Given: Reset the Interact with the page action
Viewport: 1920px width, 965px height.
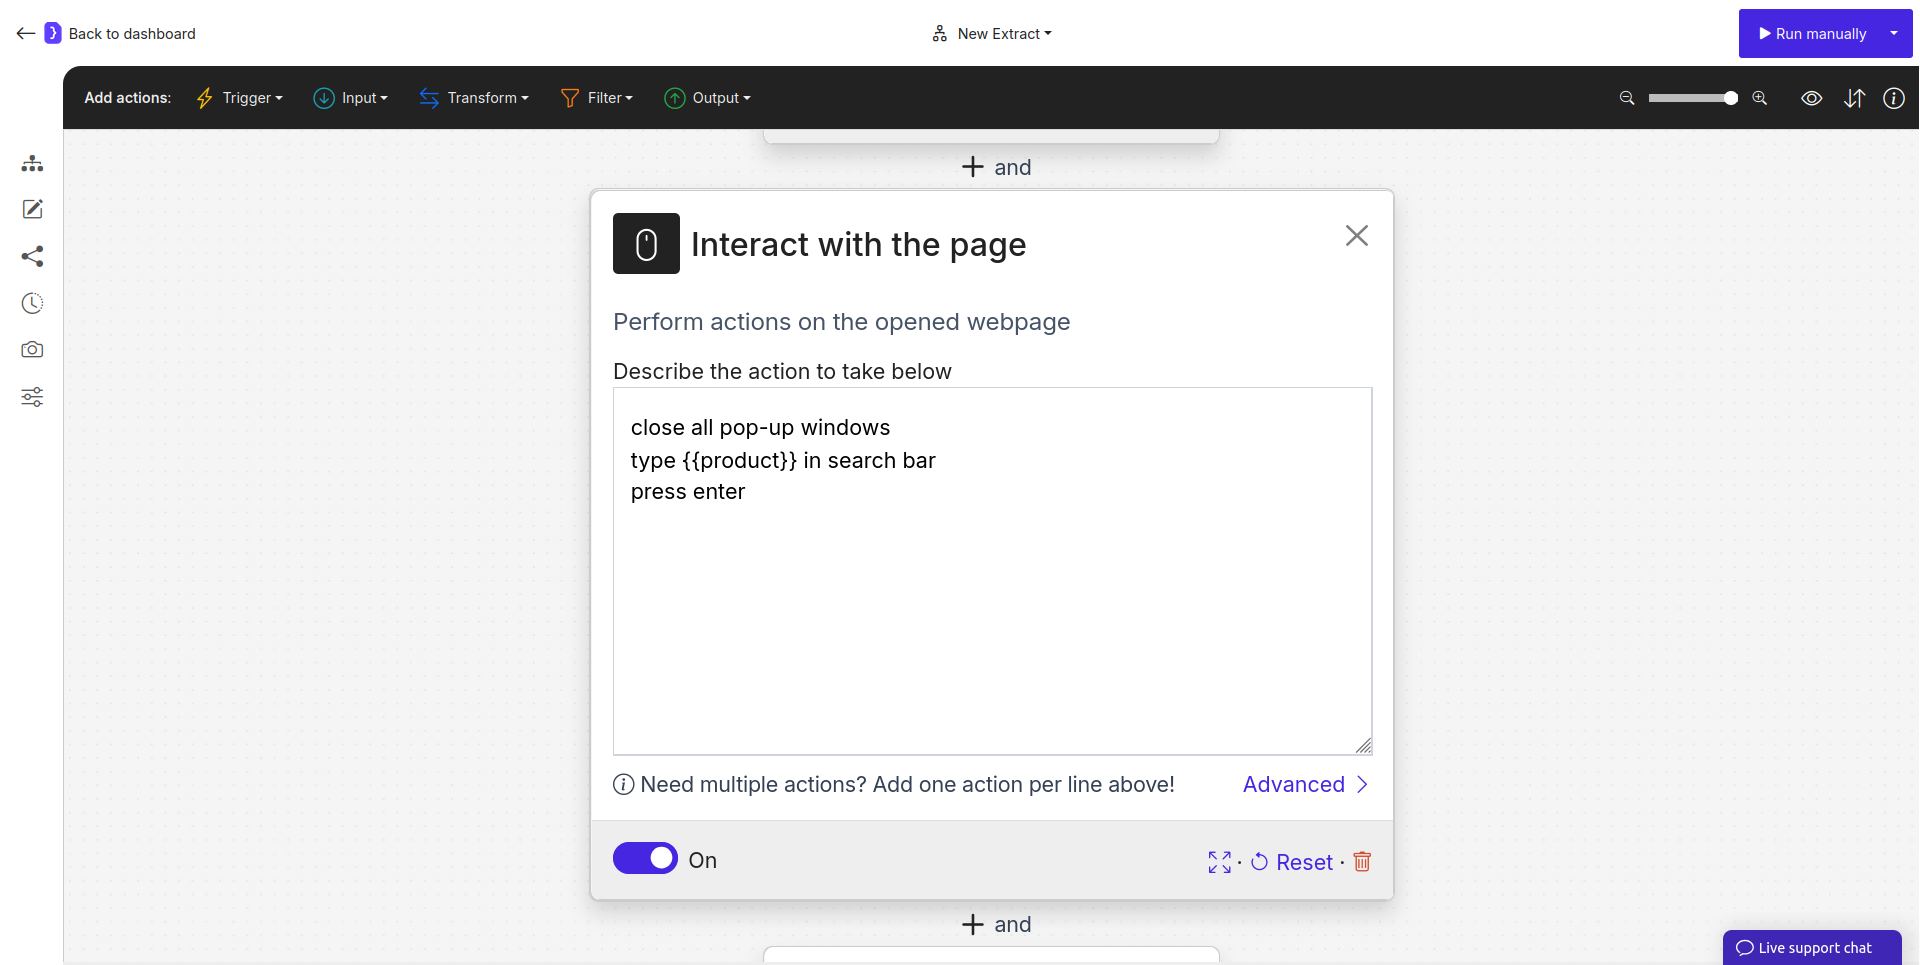Looking at the screenshot, I should pos(1292,861).
